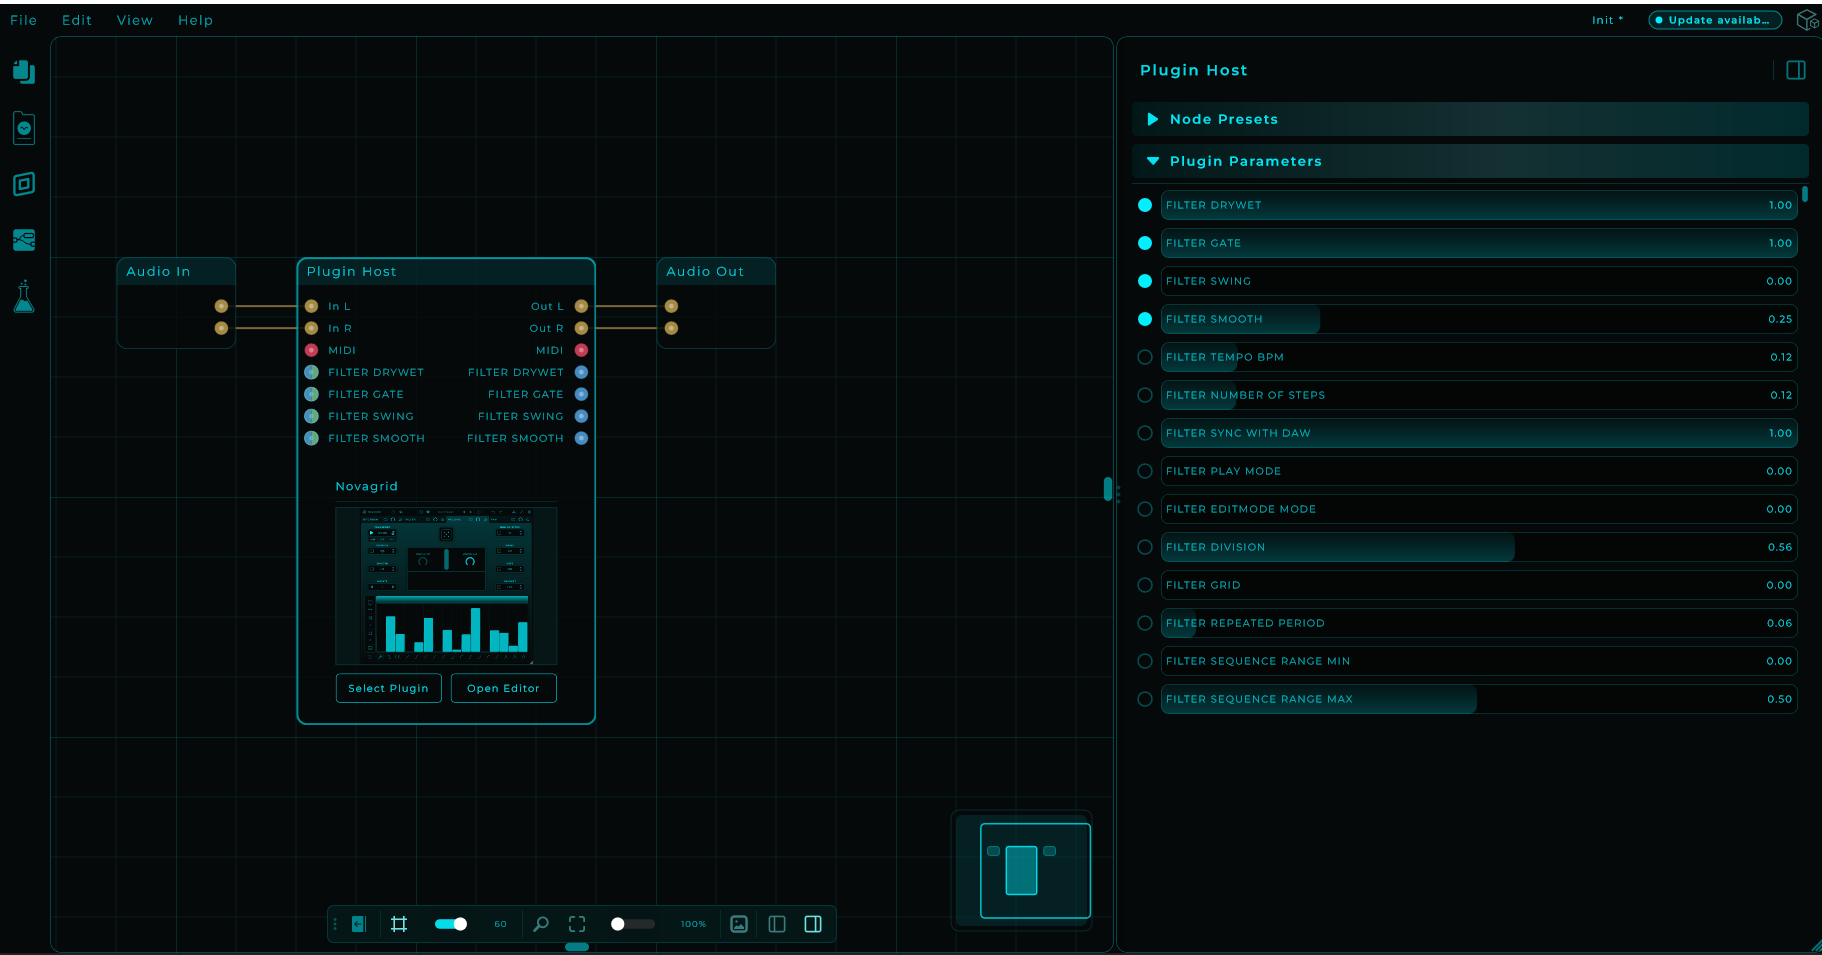Viewport: 1822px width, 955px height.
Task: Disable the FILTER SMOOTH parameter port toggle
Action: 1145,319
